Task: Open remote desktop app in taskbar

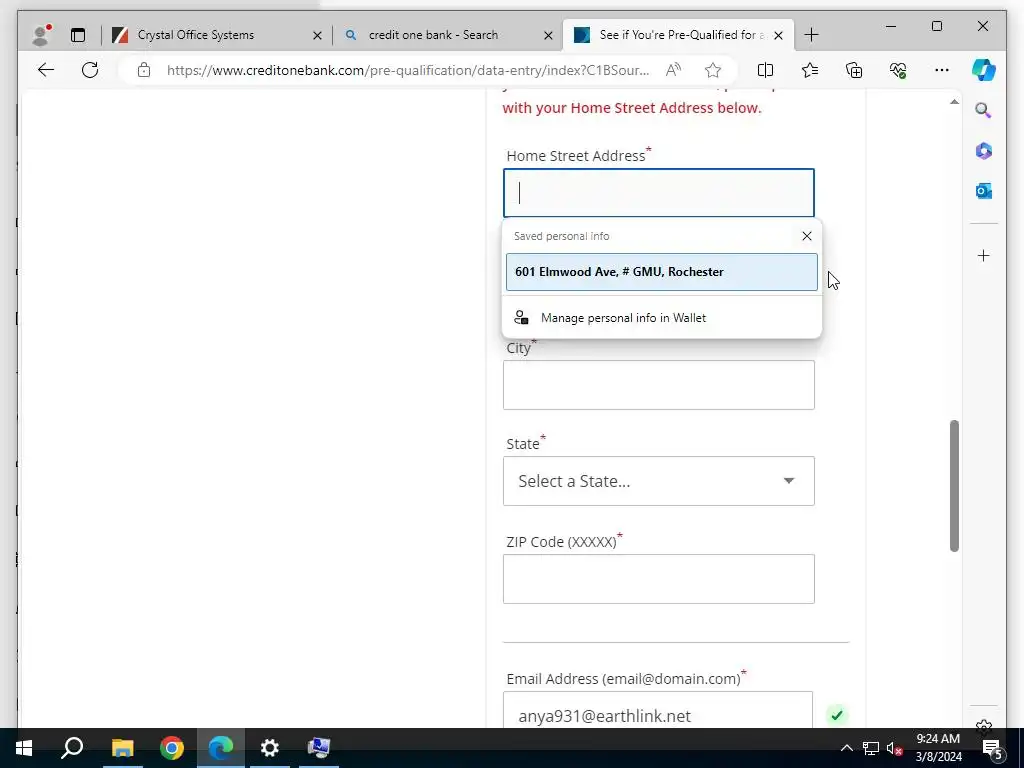Action: [319, 748]
